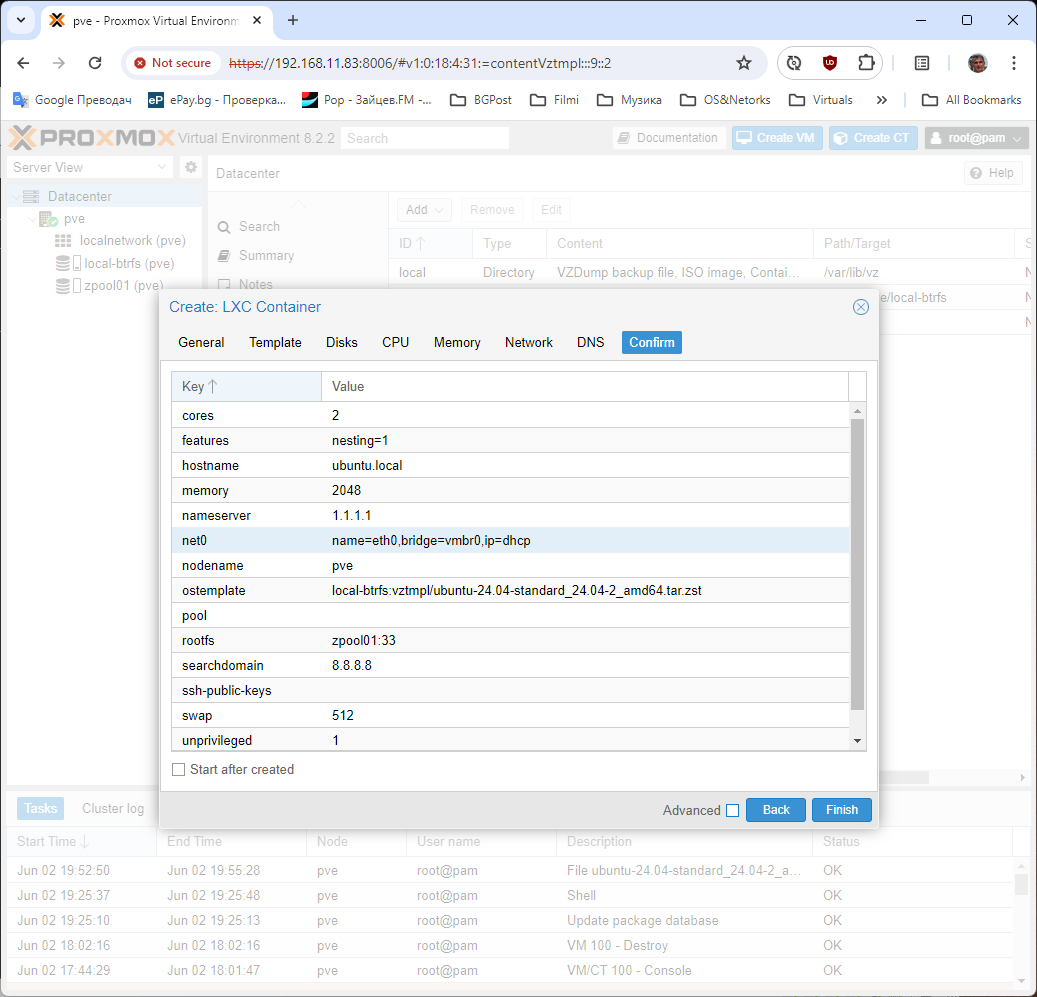This screenshot has width=1037, height=997.
Task: Close the Create LXC Container dialog
Action: pyautogui.click(x=860, y=307)
